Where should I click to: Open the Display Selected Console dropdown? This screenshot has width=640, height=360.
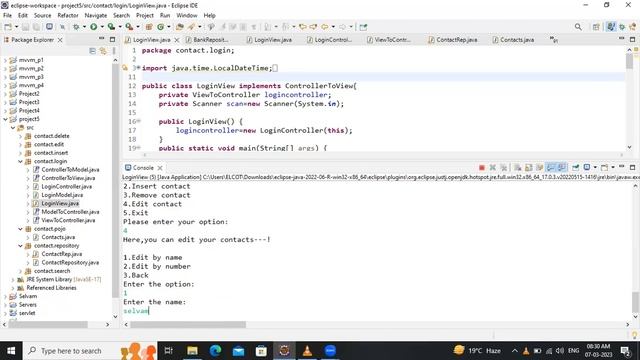pyautogui.click(x=595, y=168)
